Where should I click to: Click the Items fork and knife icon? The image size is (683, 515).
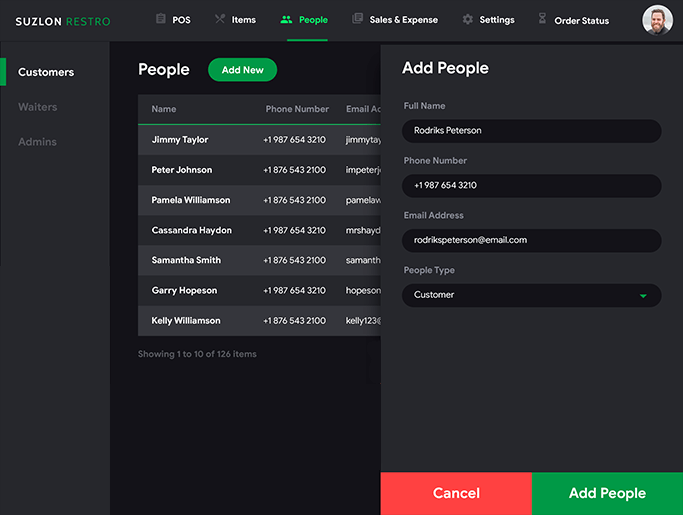pos(220,19)
